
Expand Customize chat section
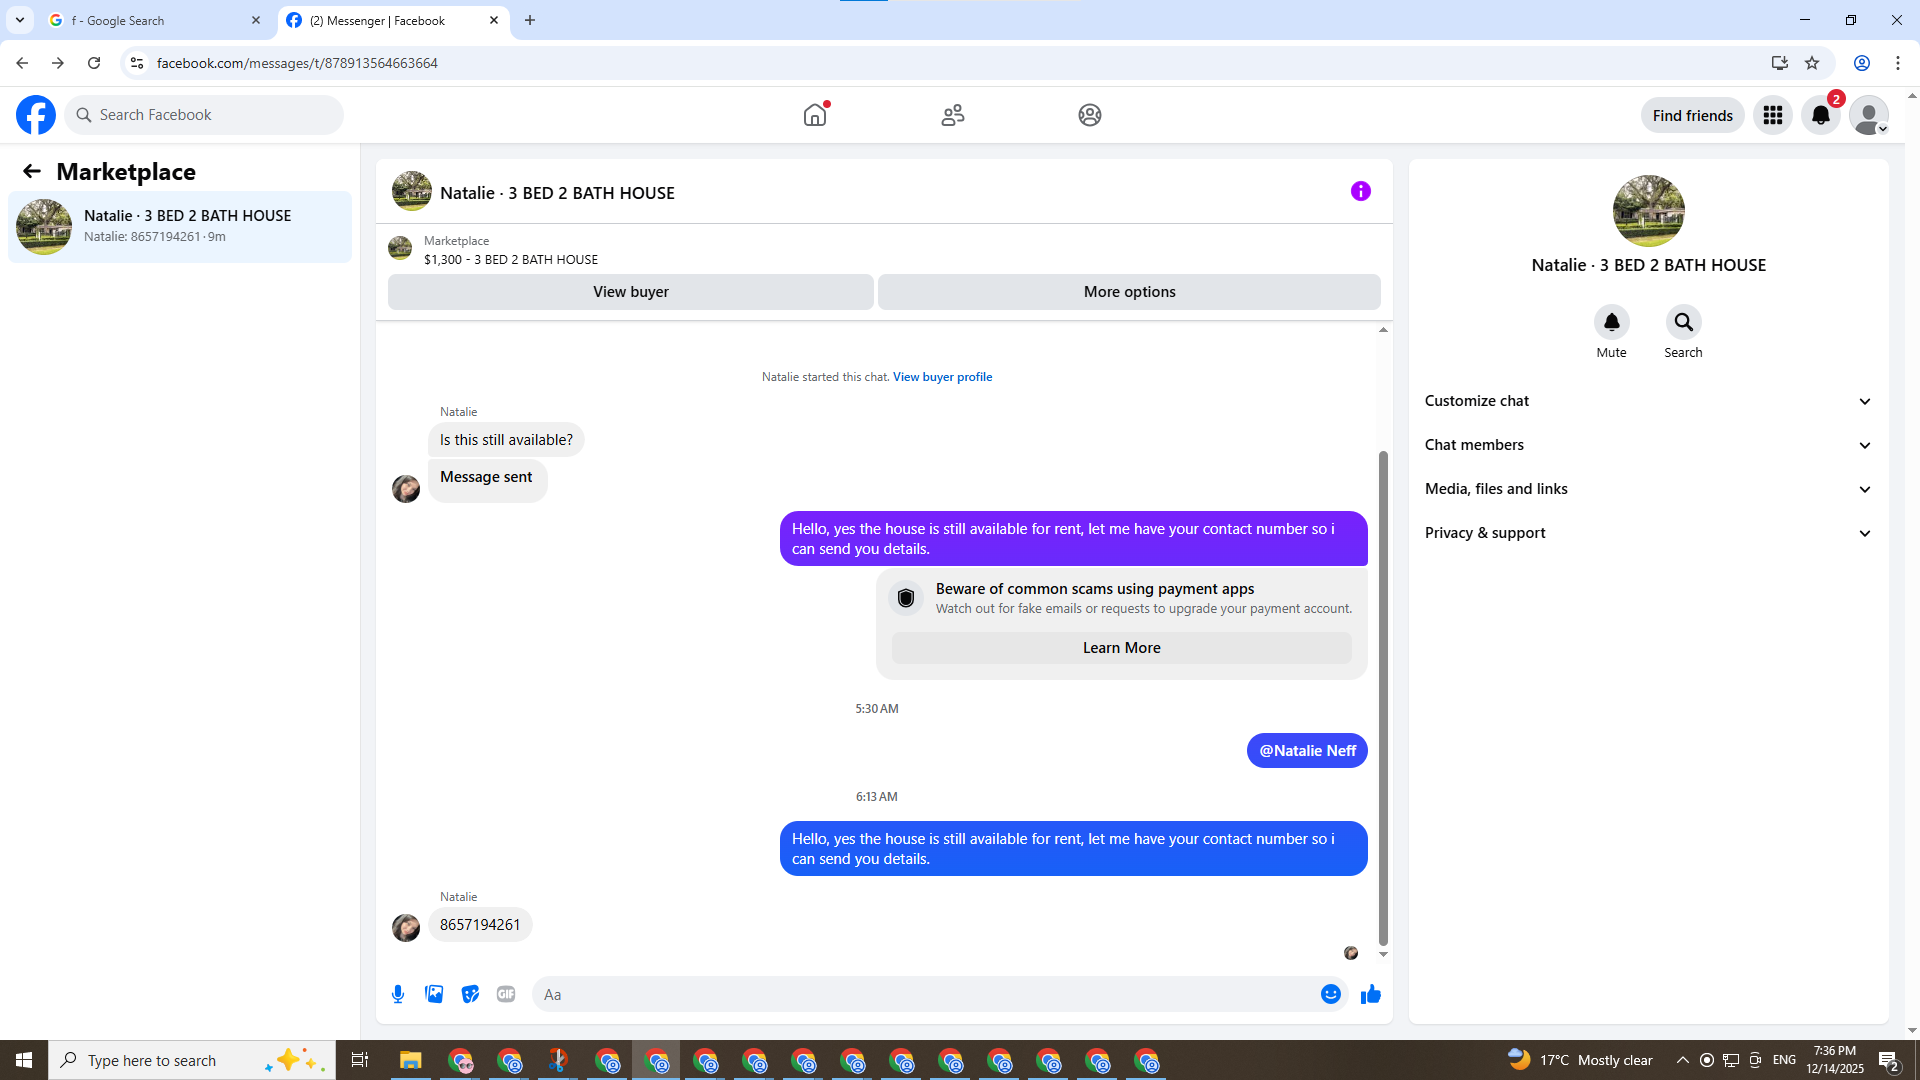(x=1648, y=401)
